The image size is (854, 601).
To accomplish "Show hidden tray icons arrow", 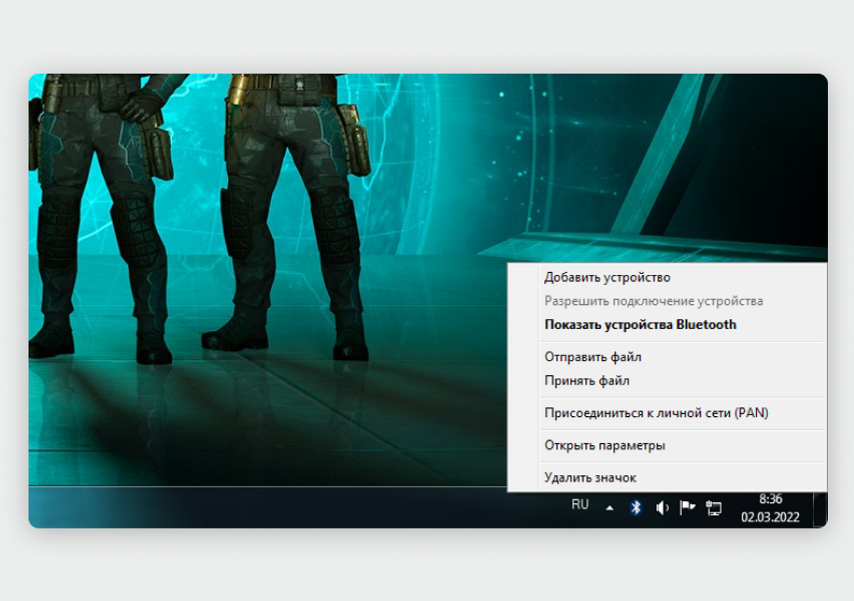I will point(610,508).
